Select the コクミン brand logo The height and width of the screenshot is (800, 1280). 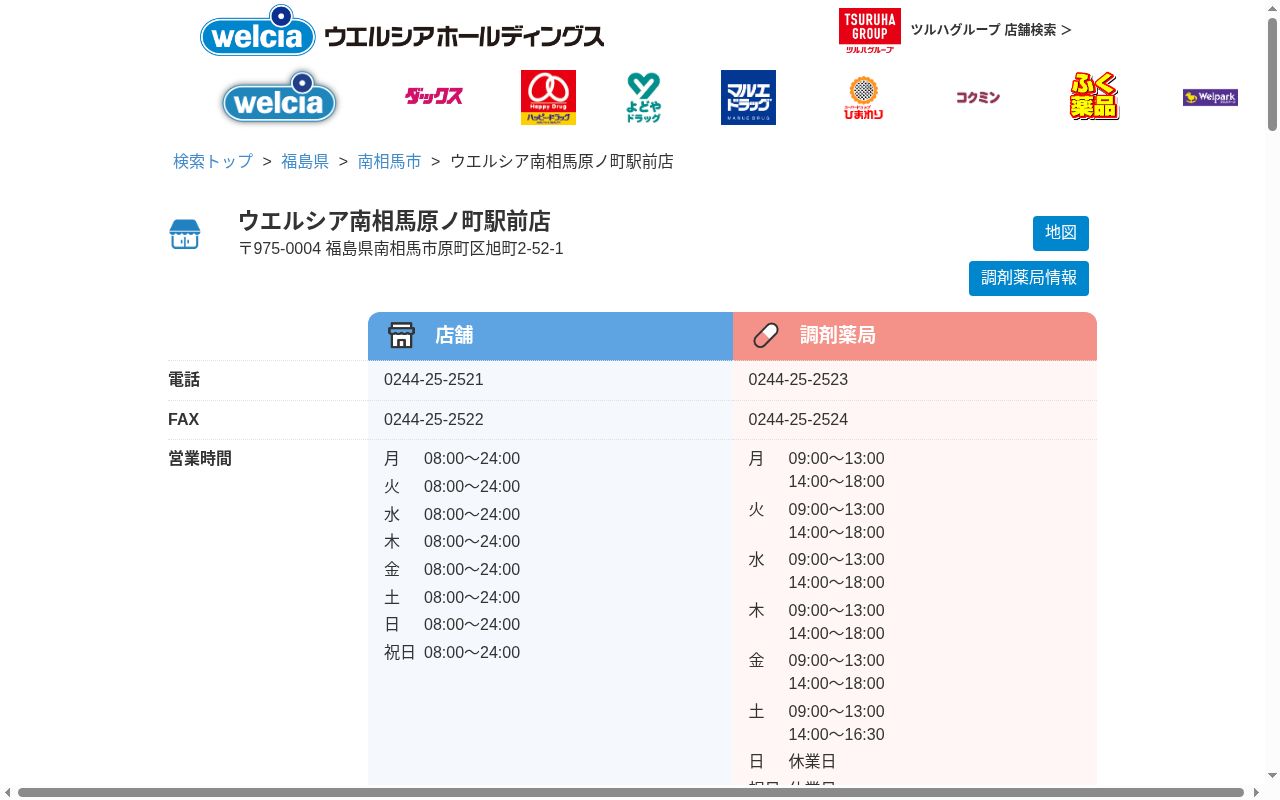977,97
